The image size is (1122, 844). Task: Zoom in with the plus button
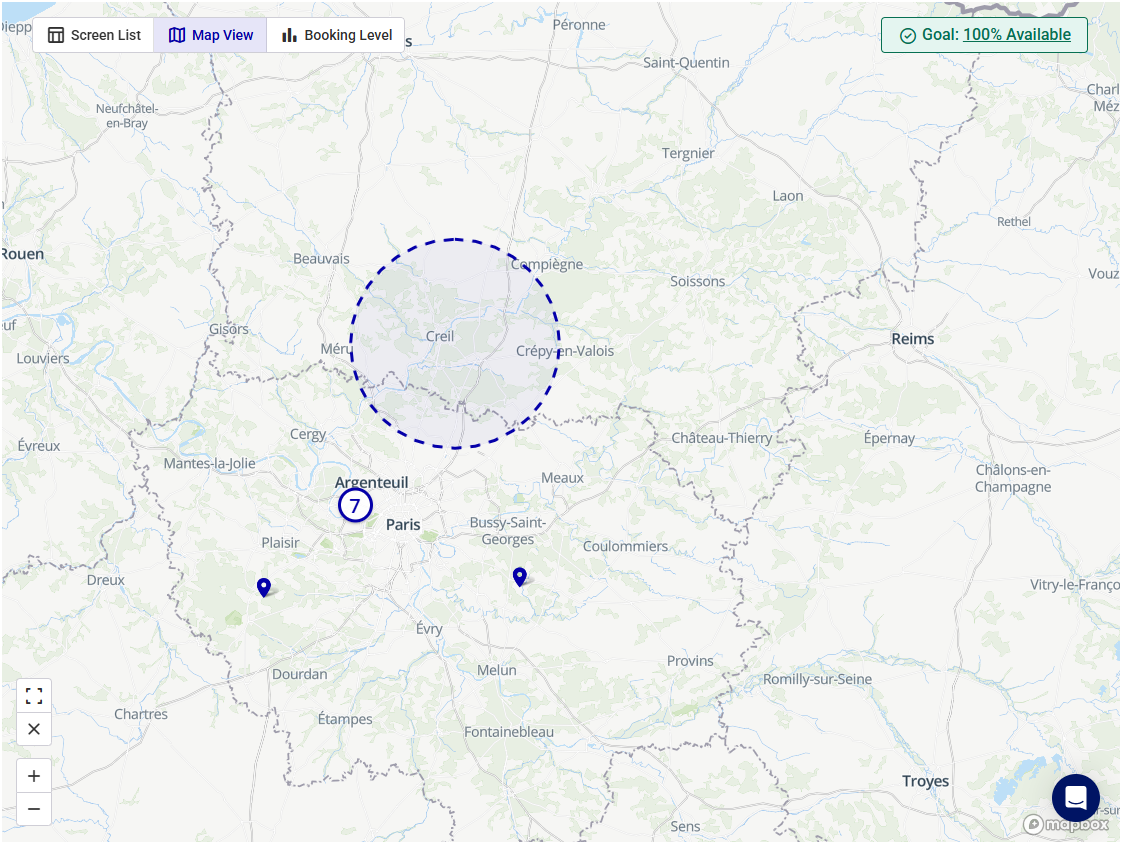click(34, 776)
